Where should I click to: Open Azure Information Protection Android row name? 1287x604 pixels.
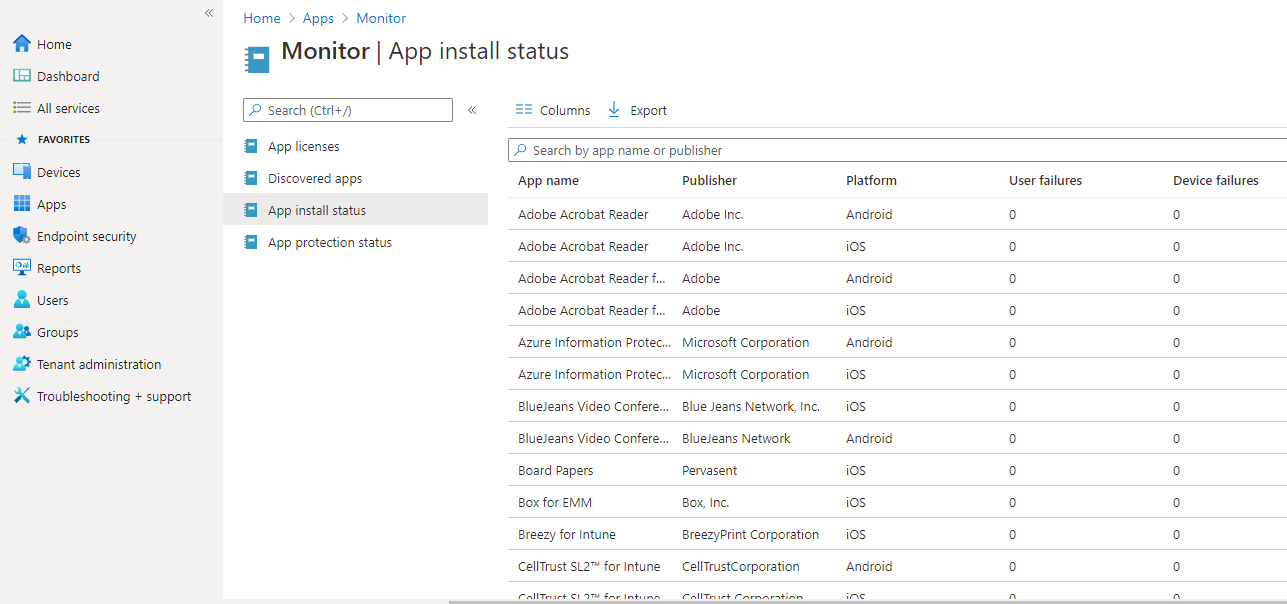point(594,342)
